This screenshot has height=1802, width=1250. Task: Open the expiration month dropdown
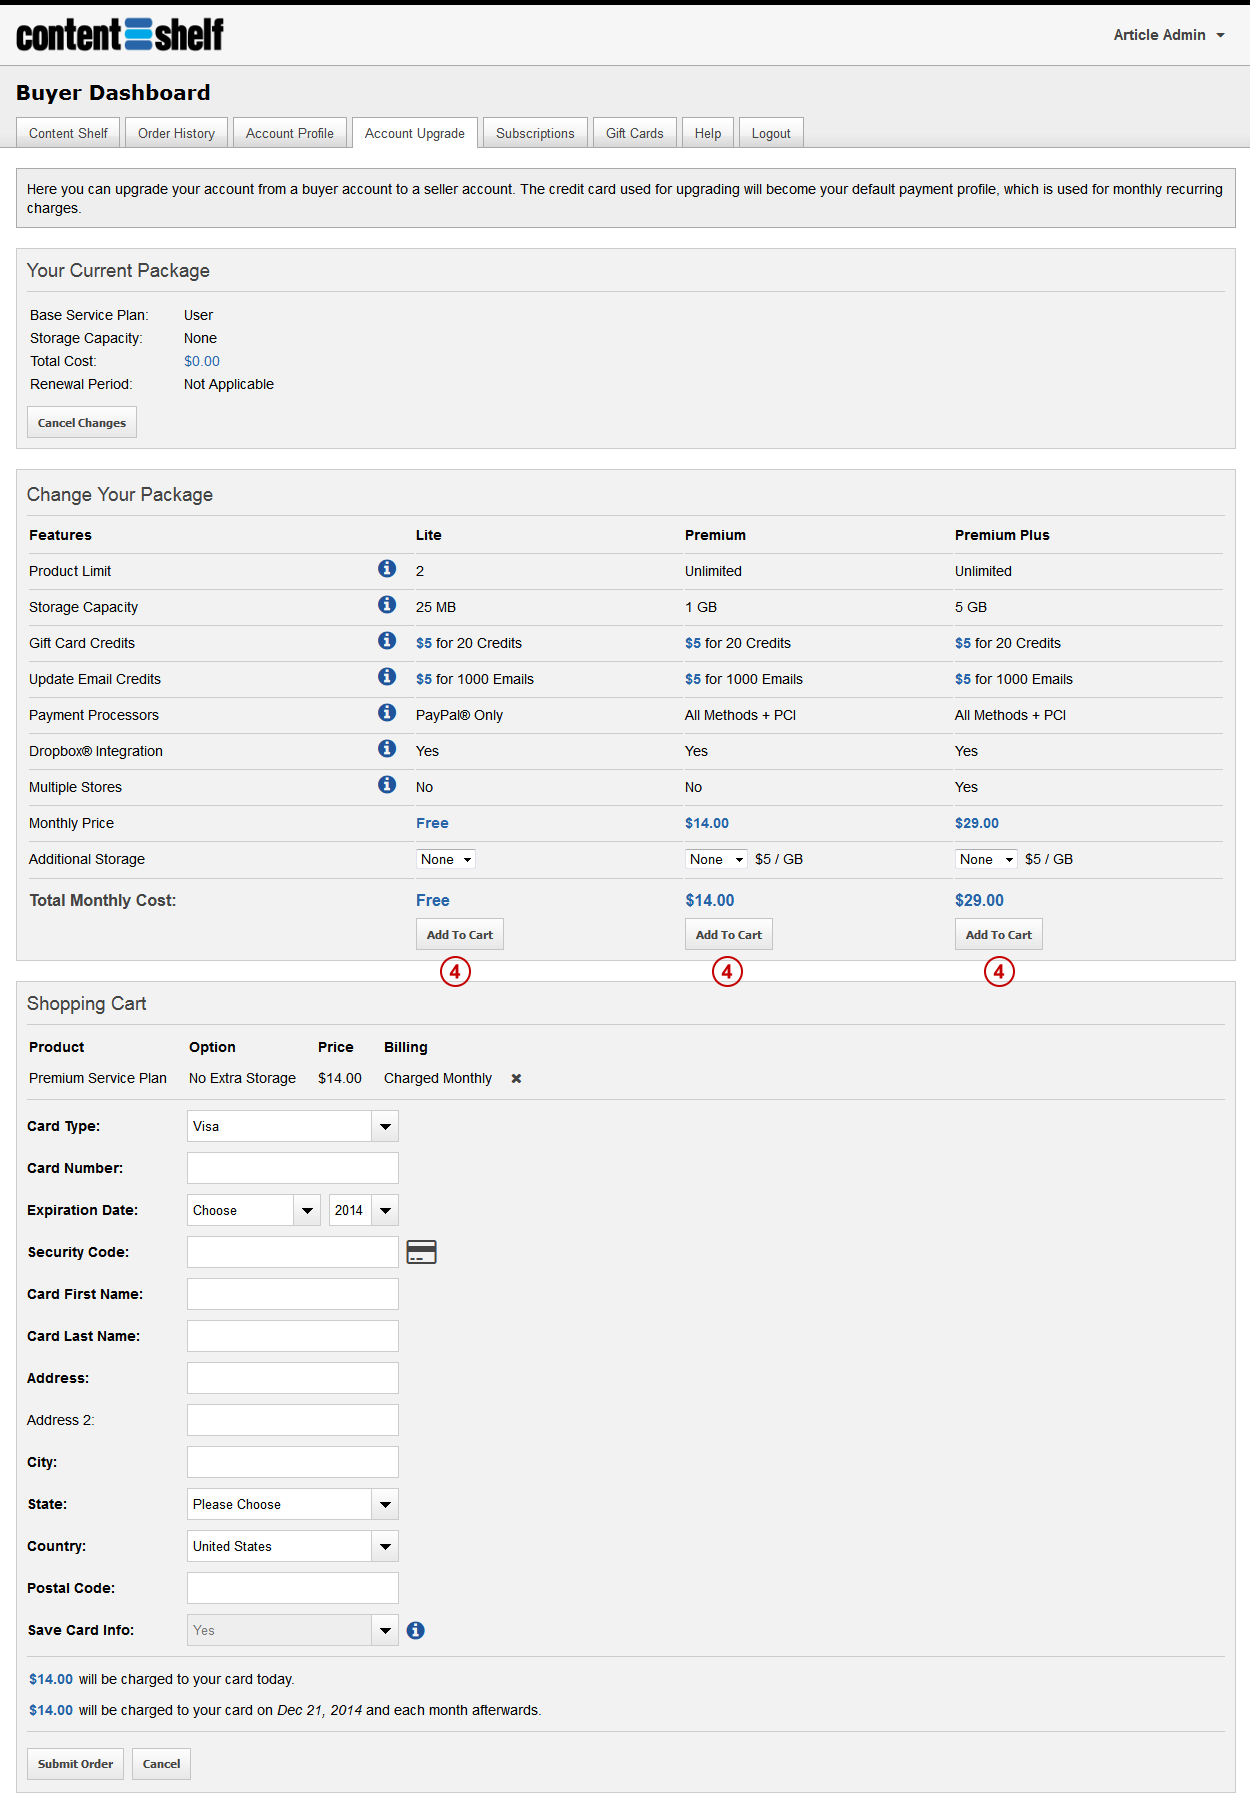coord(254,1210)
